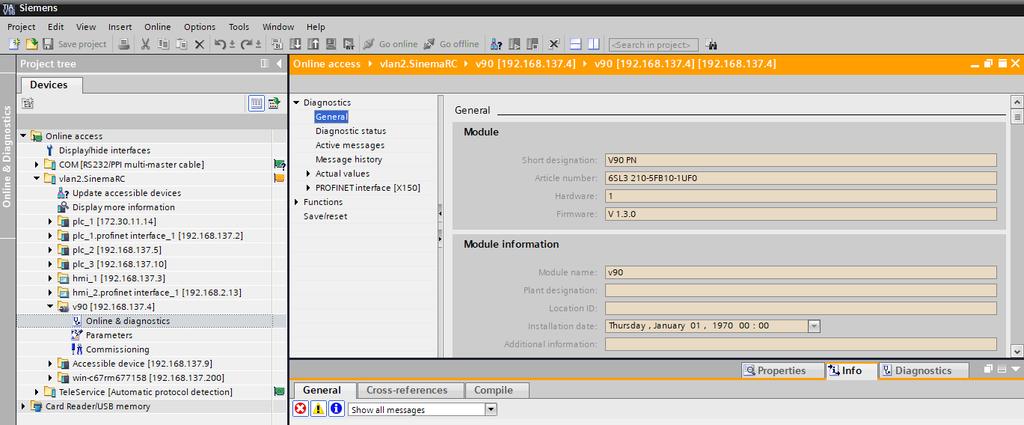Open the Edit menu
The image size is (1024, 425).
pyautogui.click(x=56, y=27)
